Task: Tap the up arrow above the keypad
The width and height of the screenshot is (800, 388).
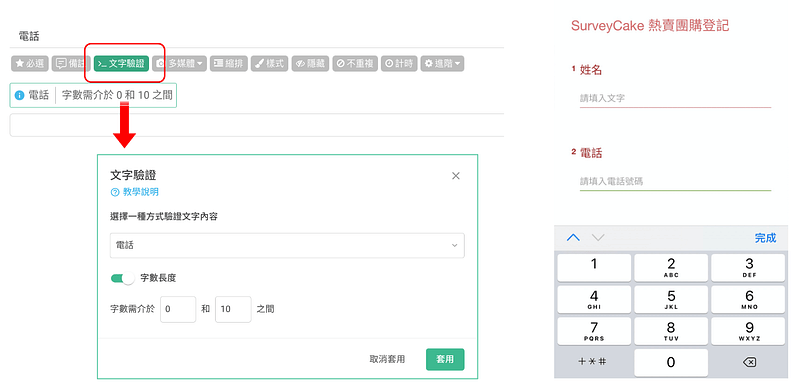Action: [x=573, y=237]
